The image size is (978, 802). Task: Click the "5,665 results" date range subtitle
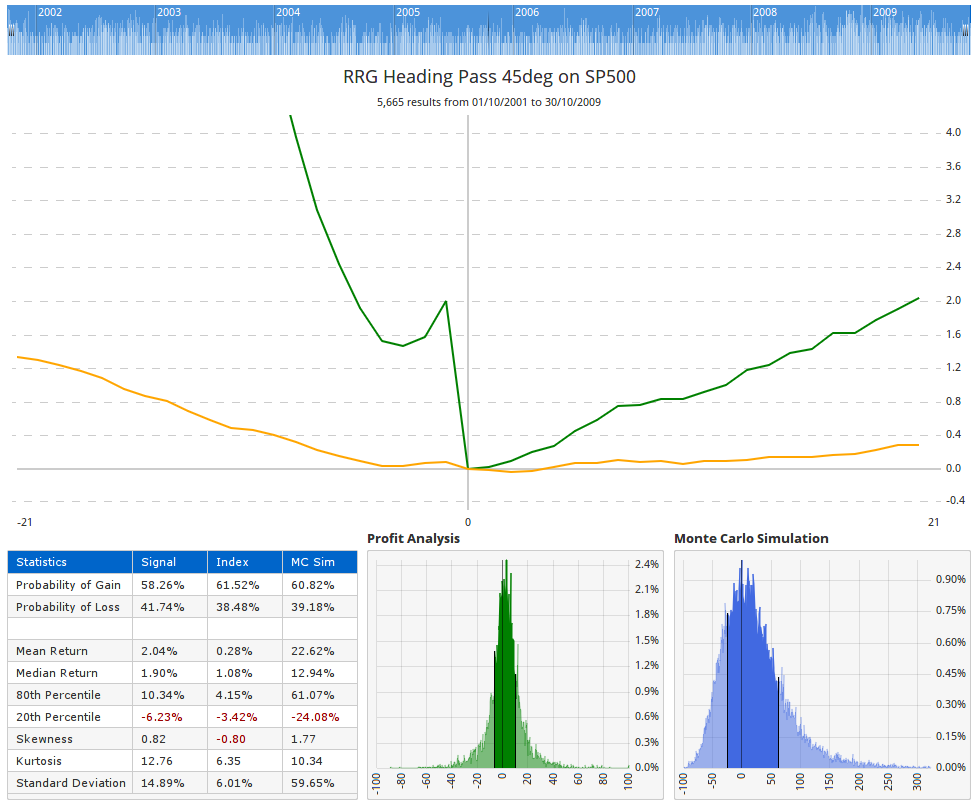point(489,102)
